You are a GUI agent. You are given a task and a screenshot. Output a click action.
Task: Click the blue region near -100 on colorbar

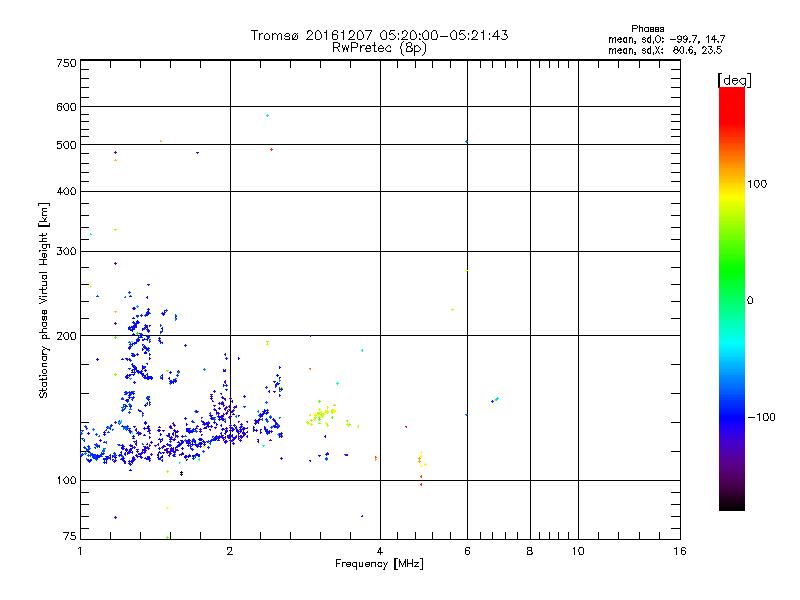732,416
